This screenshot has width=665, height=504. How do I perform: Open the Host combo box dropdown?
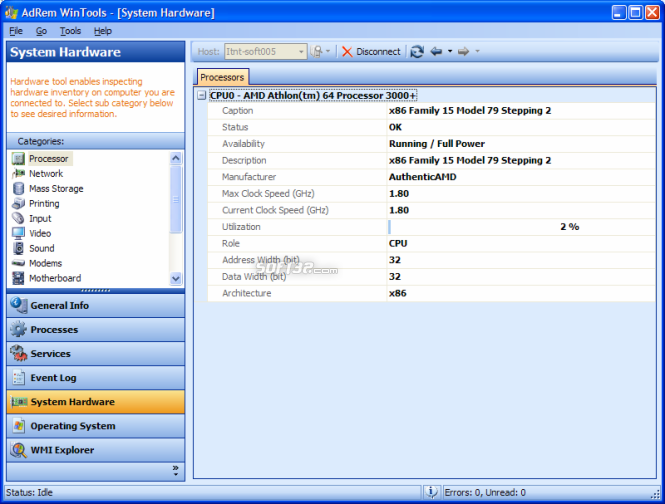coord(301,52)
